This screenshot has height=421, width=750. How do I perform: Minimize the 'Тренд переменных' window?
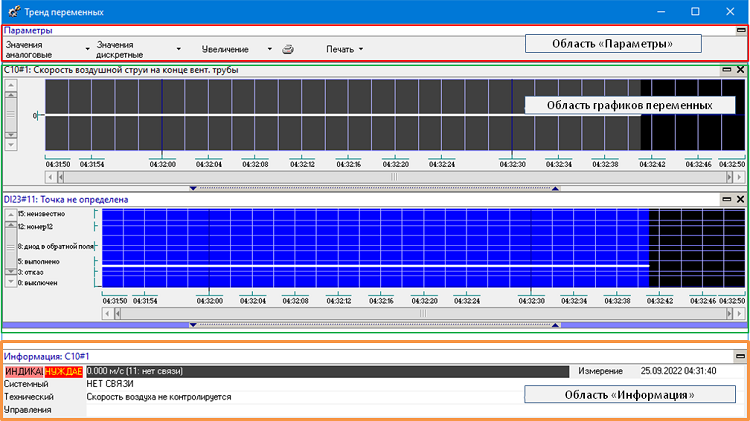661,11
